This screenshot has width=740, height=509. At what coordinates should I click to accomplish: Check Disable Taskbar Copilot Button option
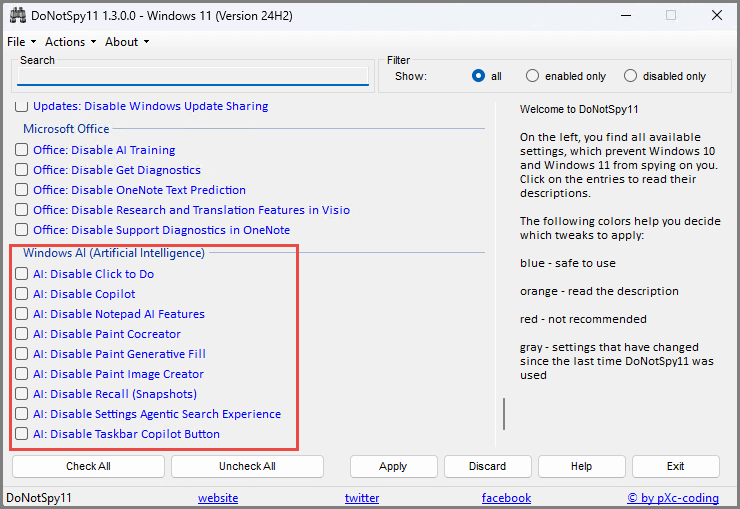click(x=22, y=434)
